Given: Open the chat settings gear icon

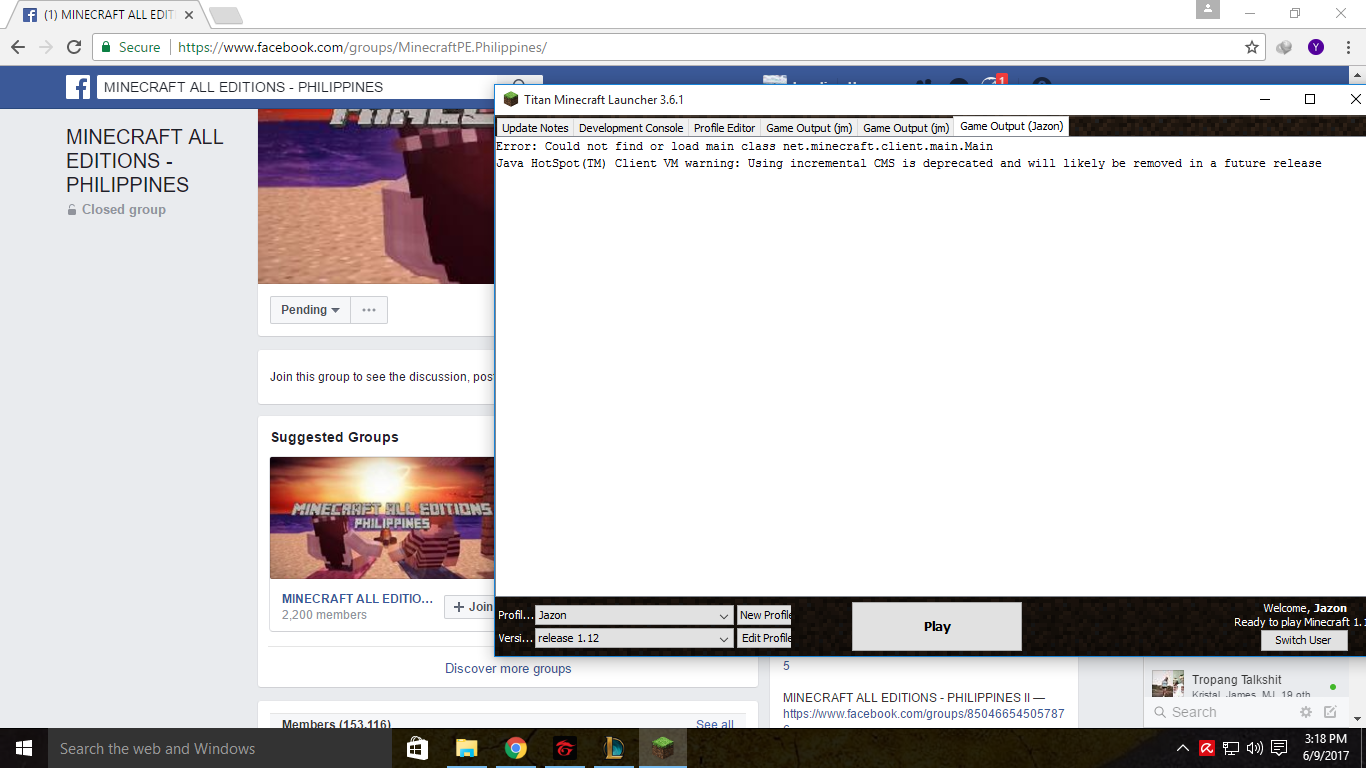Looking at the screenshot, I should coord(1306,712).
